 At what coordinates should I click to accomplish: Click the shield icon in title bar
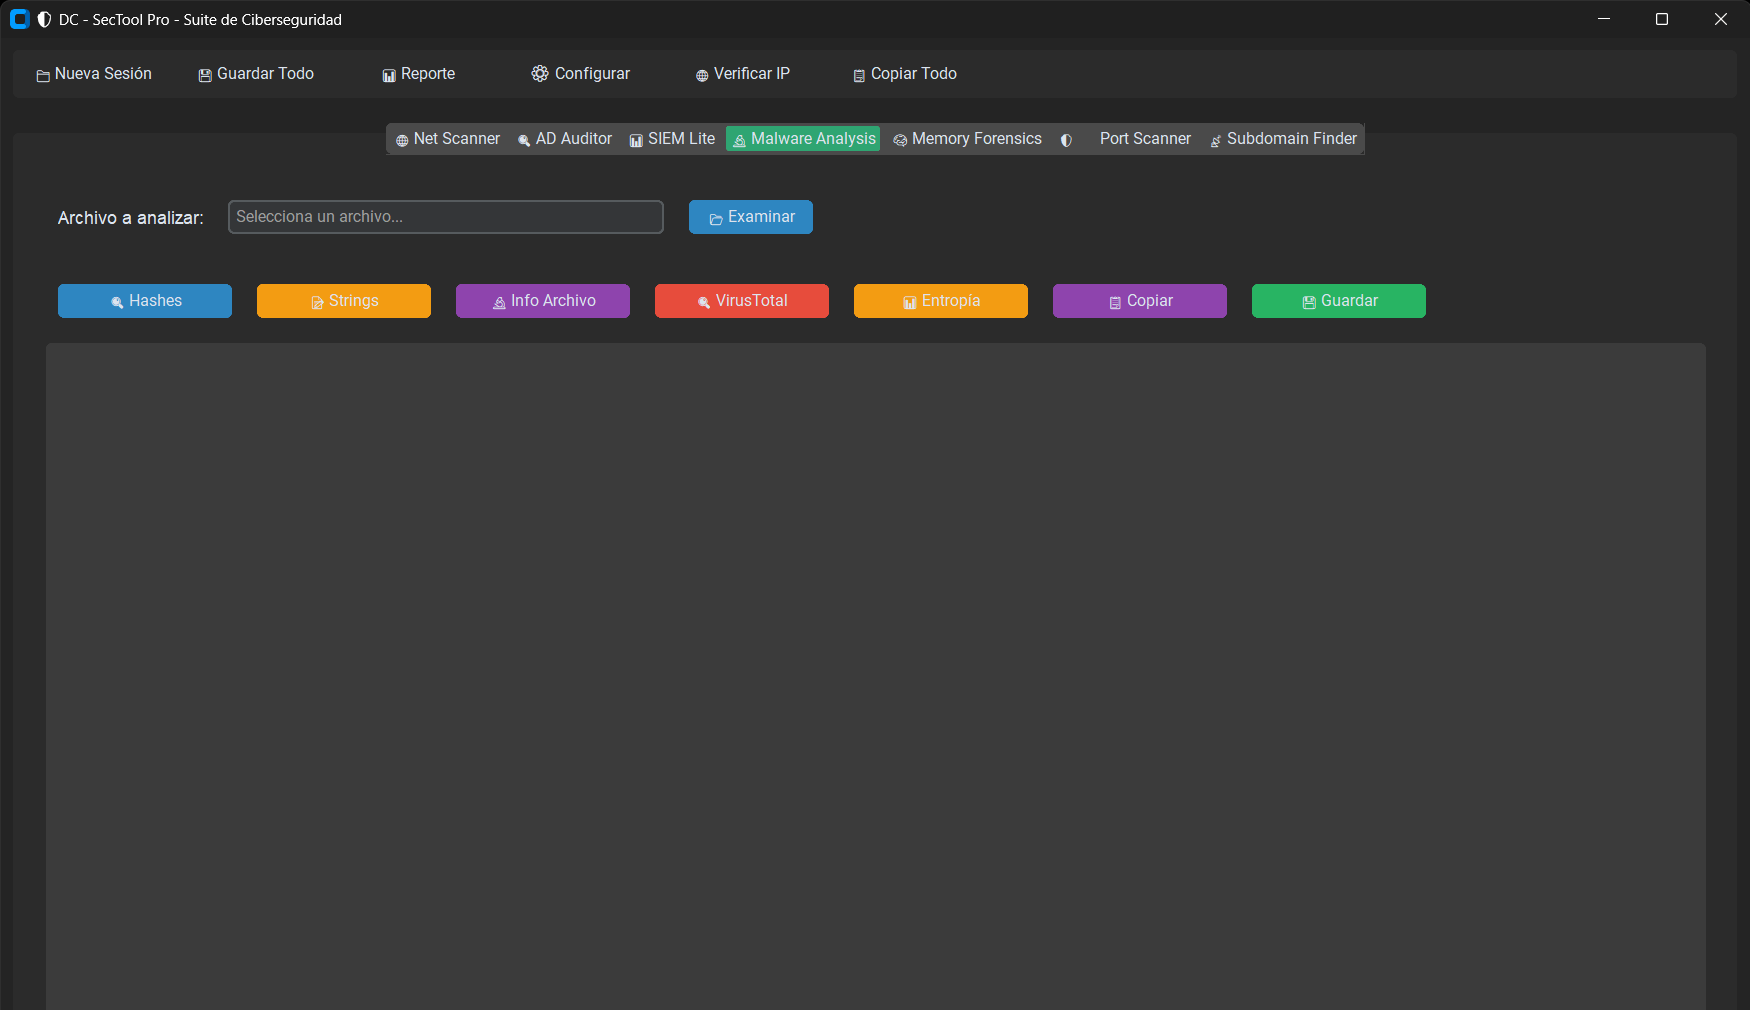pyautogui.click(x=44, y=20)
